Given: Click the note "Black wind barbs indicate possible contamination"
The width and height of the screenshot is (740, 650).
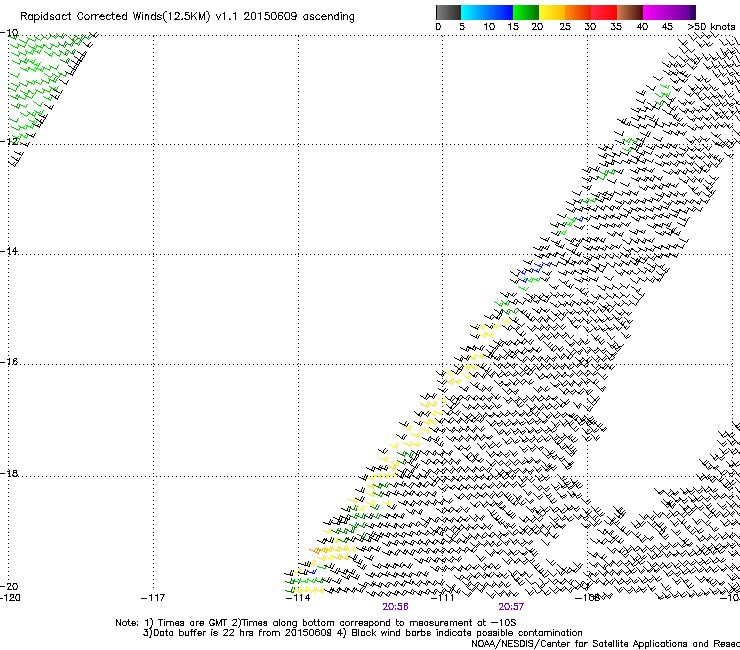Looking at the screenshot, I should (x=466, y=633).
